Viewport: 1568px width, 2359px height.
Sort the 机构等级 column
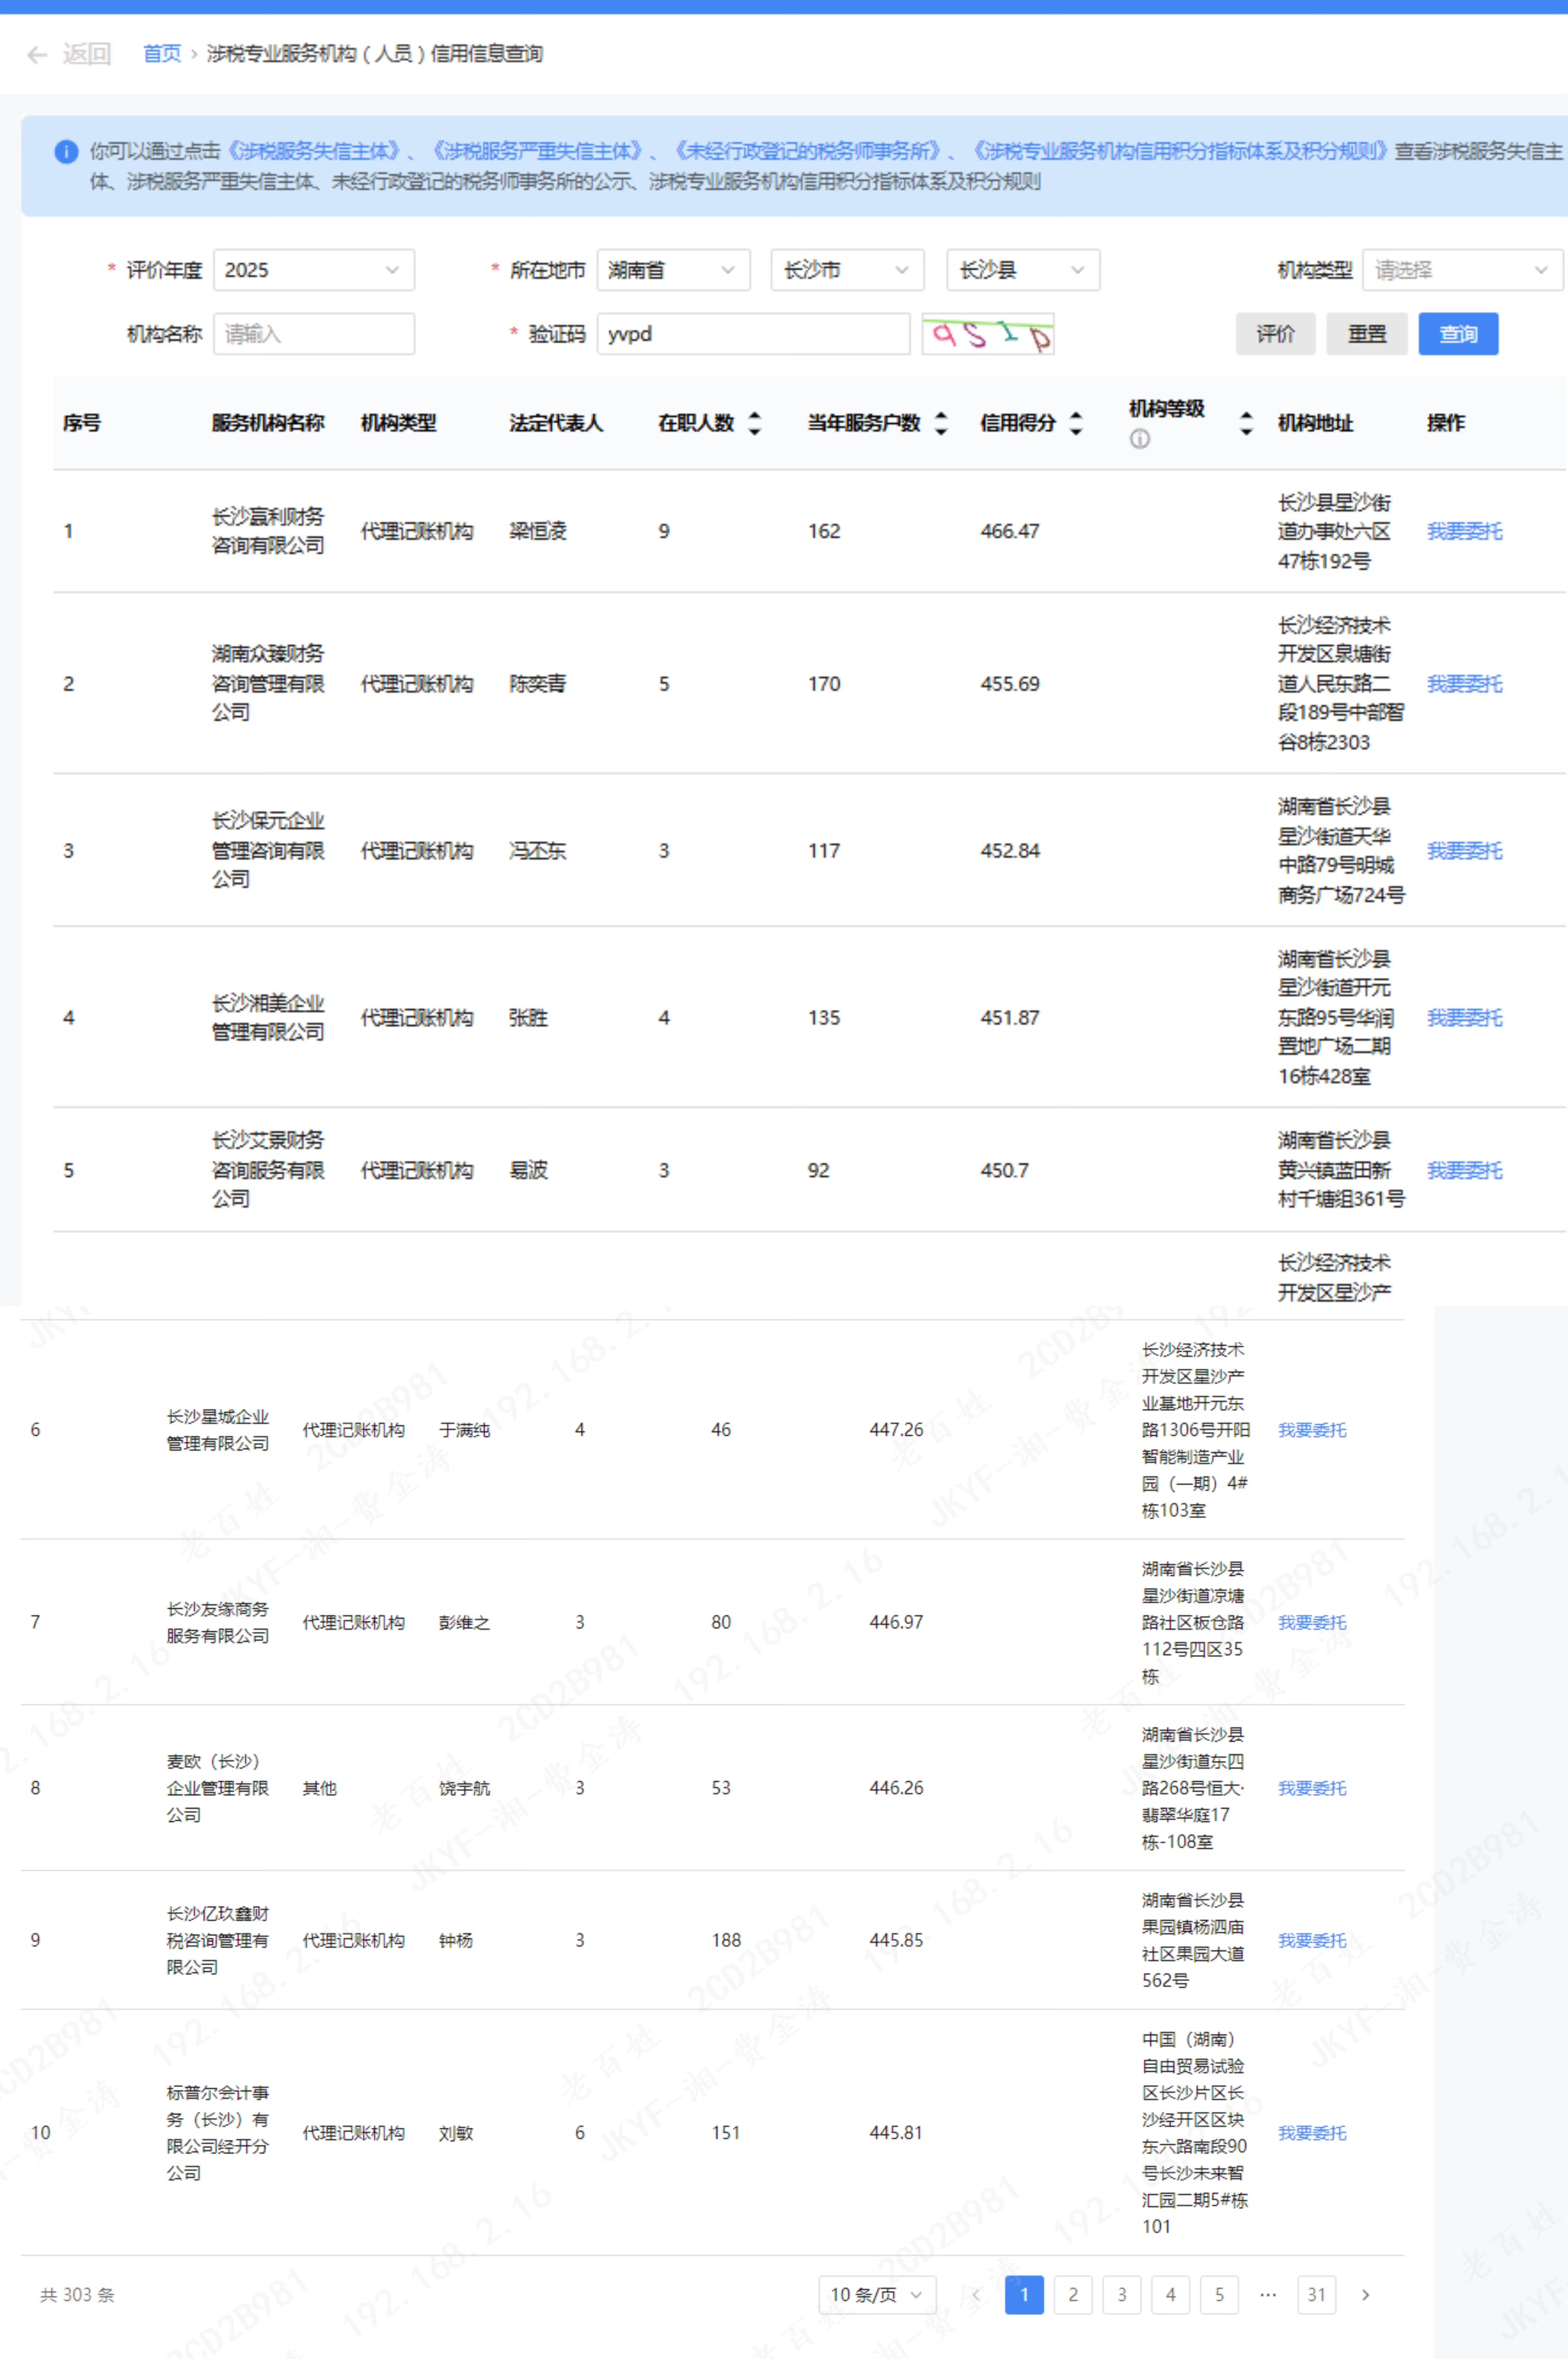click(1246, 423)
